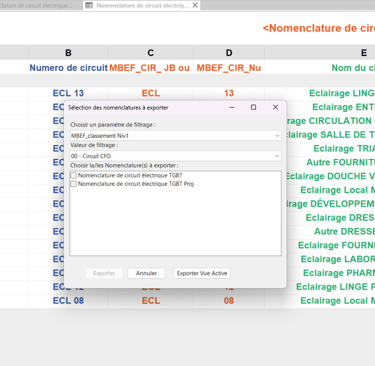The width and height of the screenshot is (375, 366).
Task: Click the Eclairage LABOR cell
Action: tap(331, 259)
